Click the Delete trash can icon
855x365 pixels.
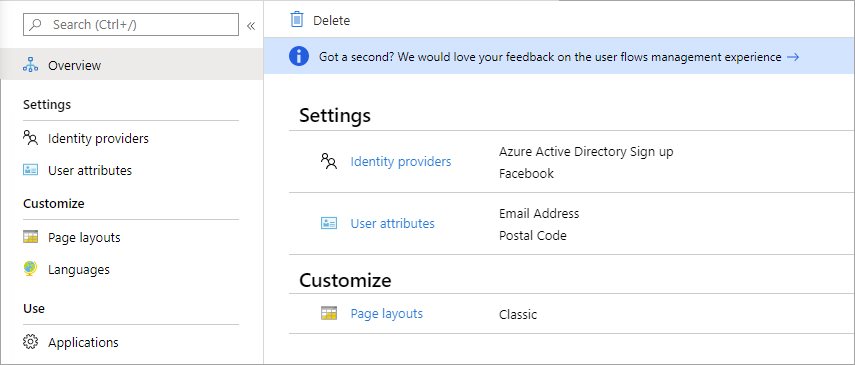(297, 20)
